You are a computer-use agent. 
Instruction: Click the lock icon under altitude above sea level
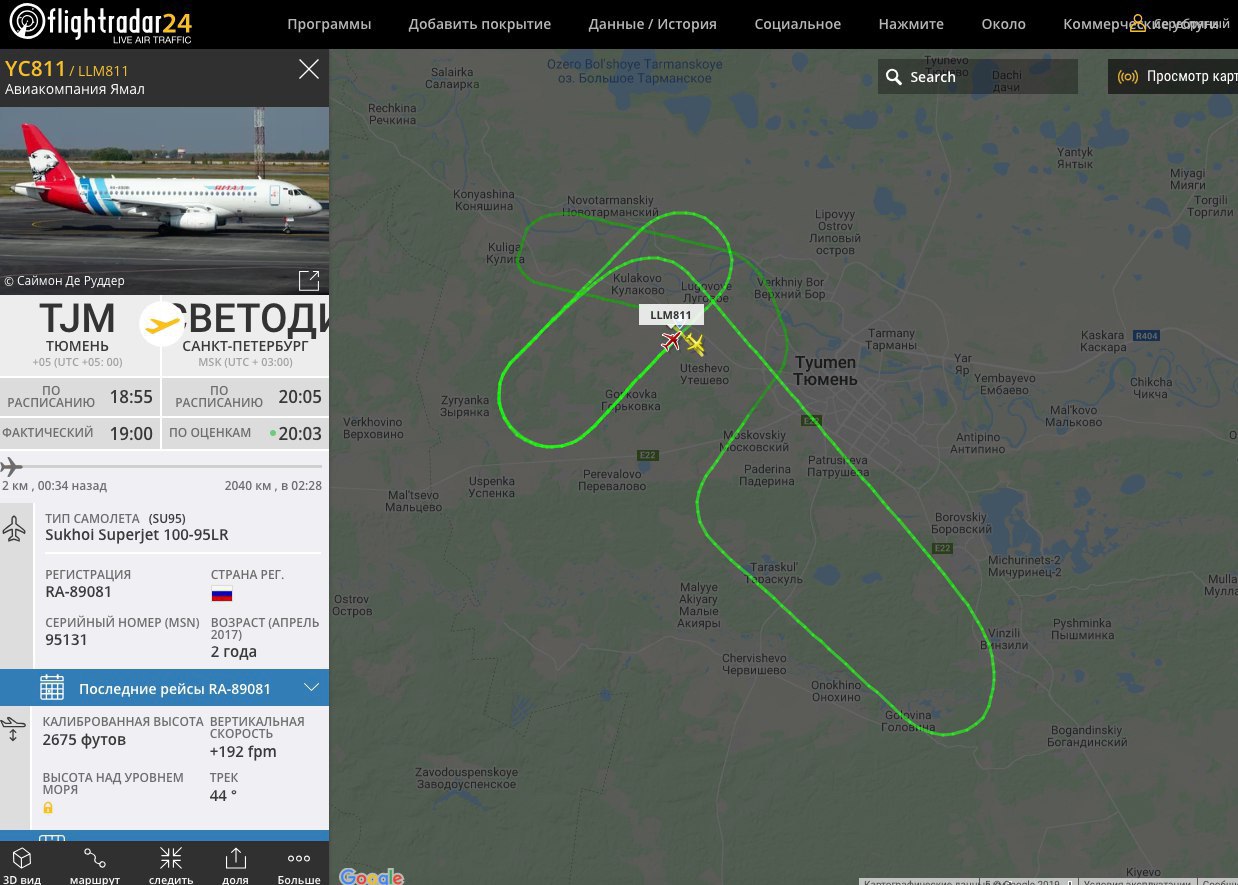(47, 807)
